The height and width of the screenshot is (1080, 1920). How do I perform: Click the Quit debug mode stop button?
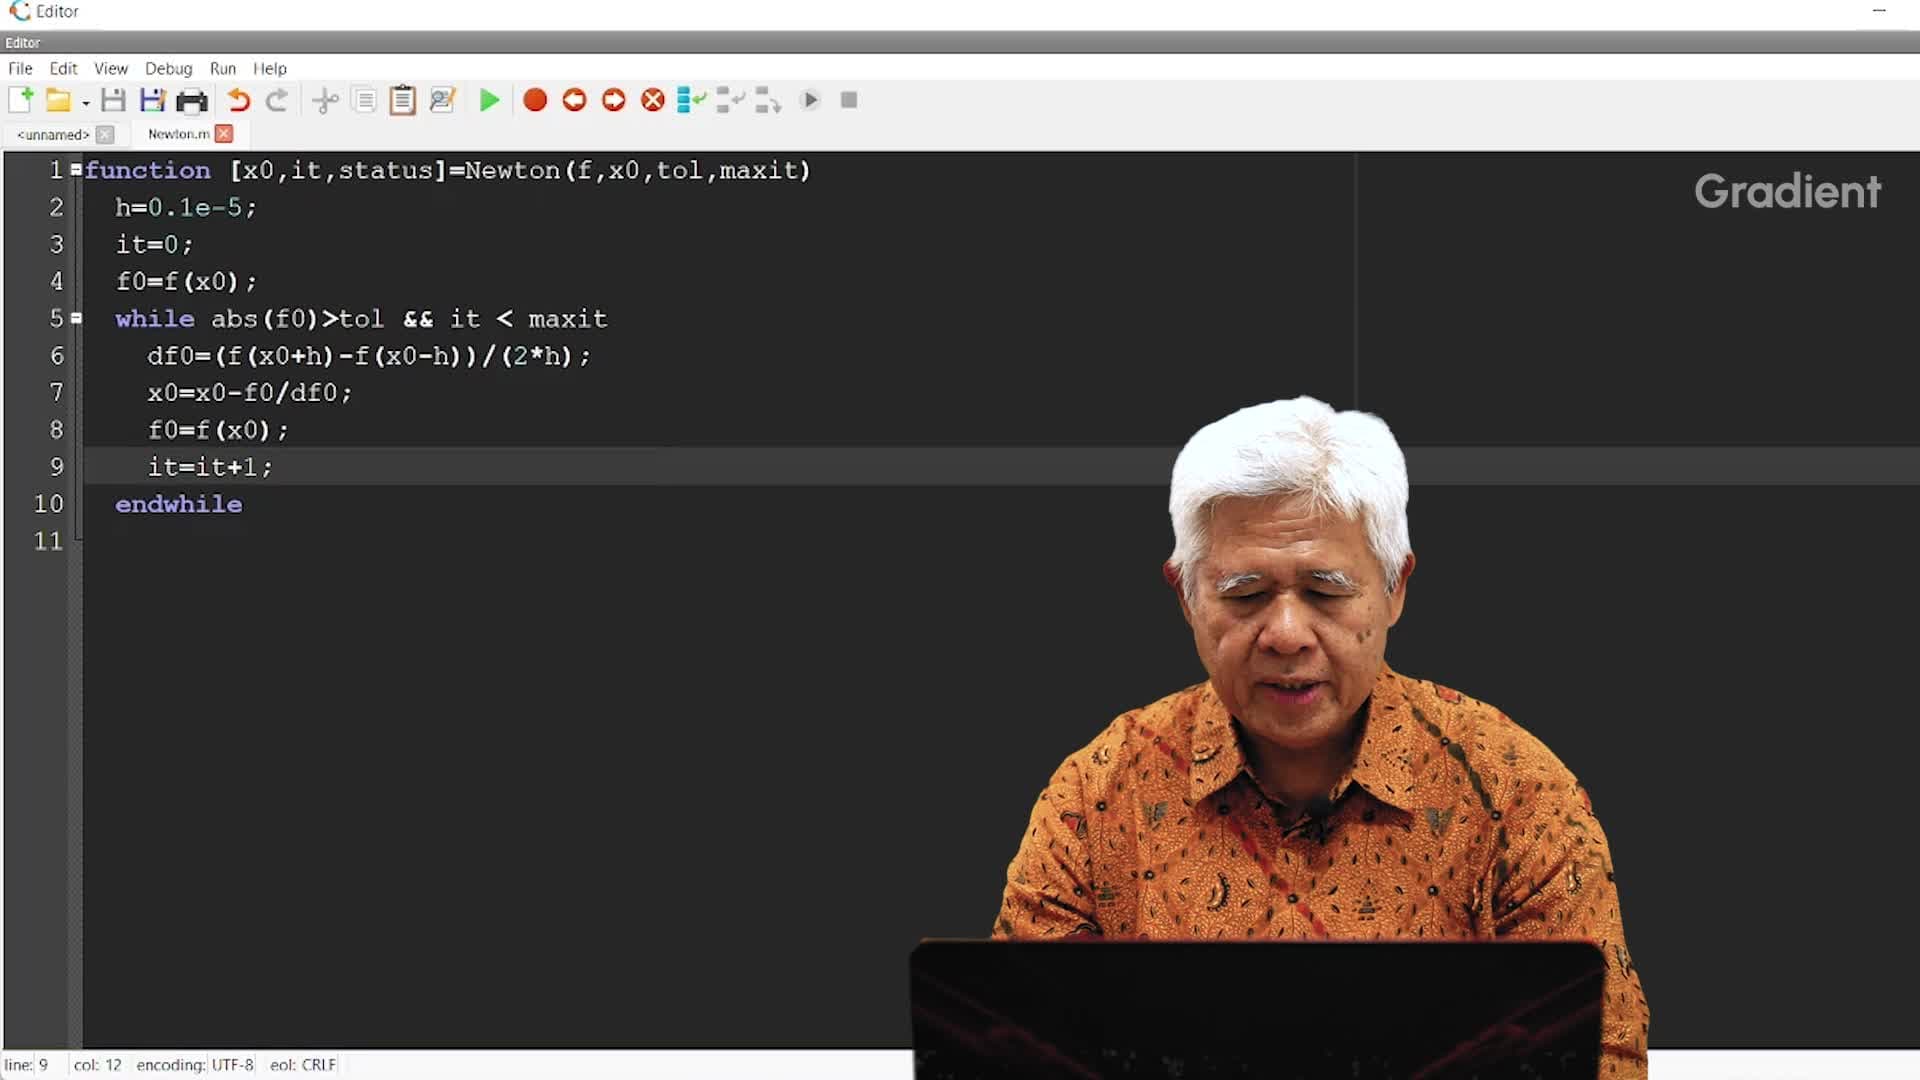tap(849, 100)
